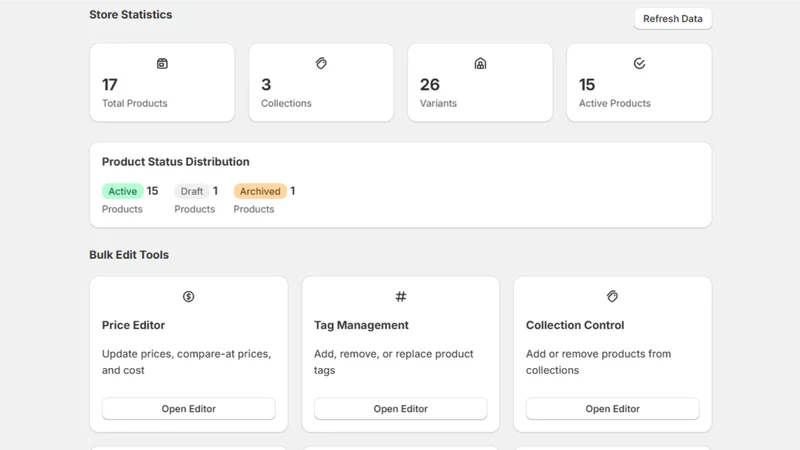Click the Collection Control title
Viewport: 800px width, 450px height.
click(x=575, y=325)
